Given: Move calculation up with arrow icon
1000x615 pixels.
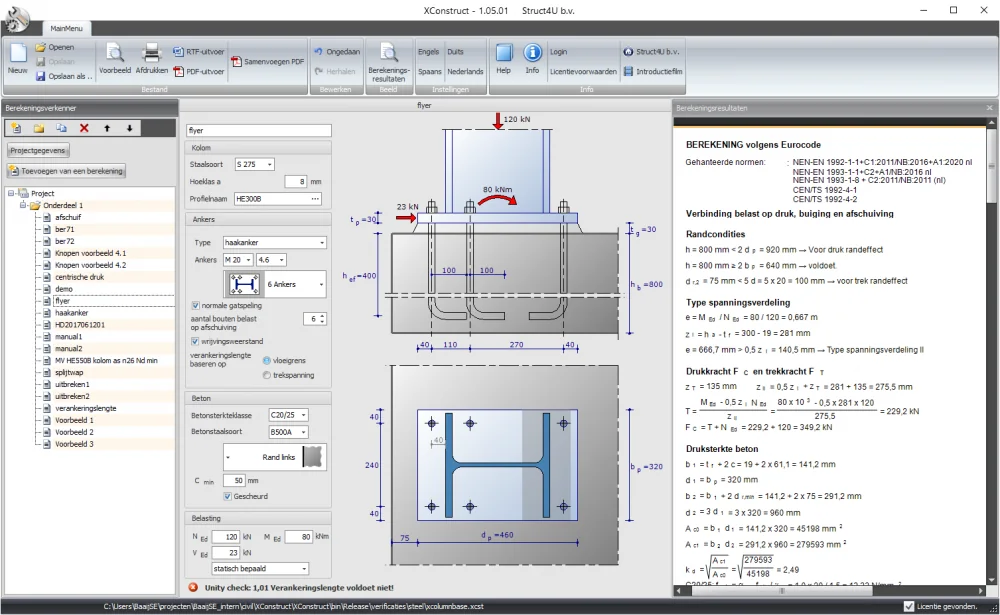Looking at the screenshot, I should tap(107, 128).
